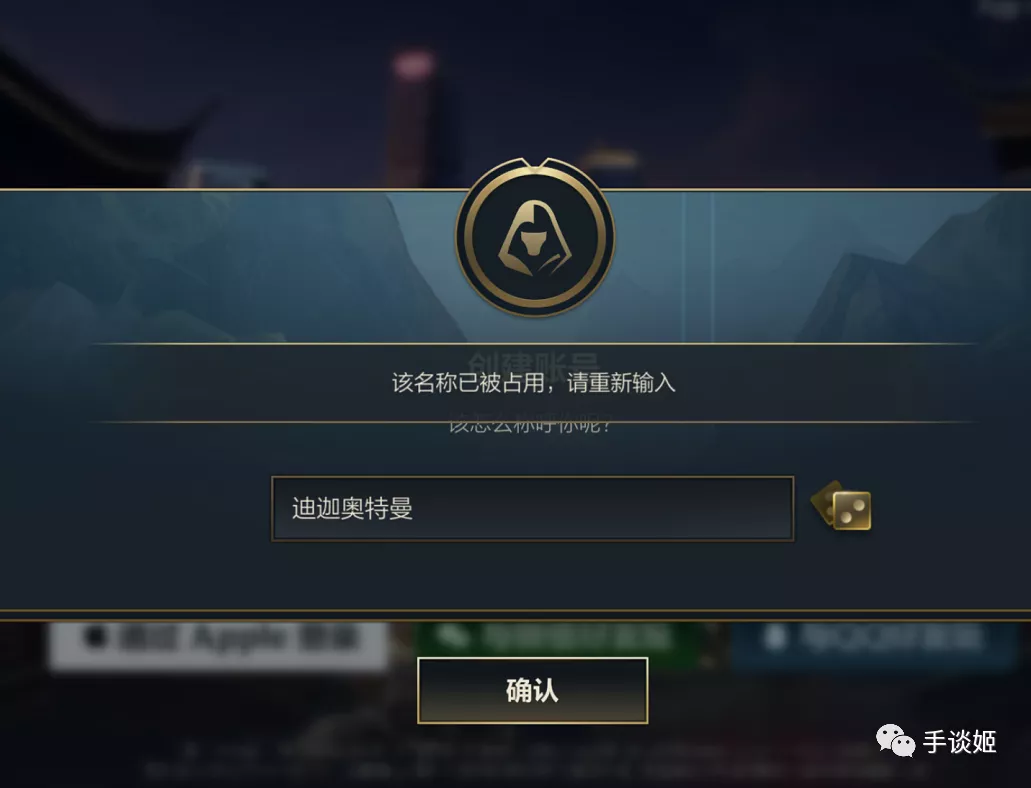Click the 该名称已被占用 error message

pos(533,382)
